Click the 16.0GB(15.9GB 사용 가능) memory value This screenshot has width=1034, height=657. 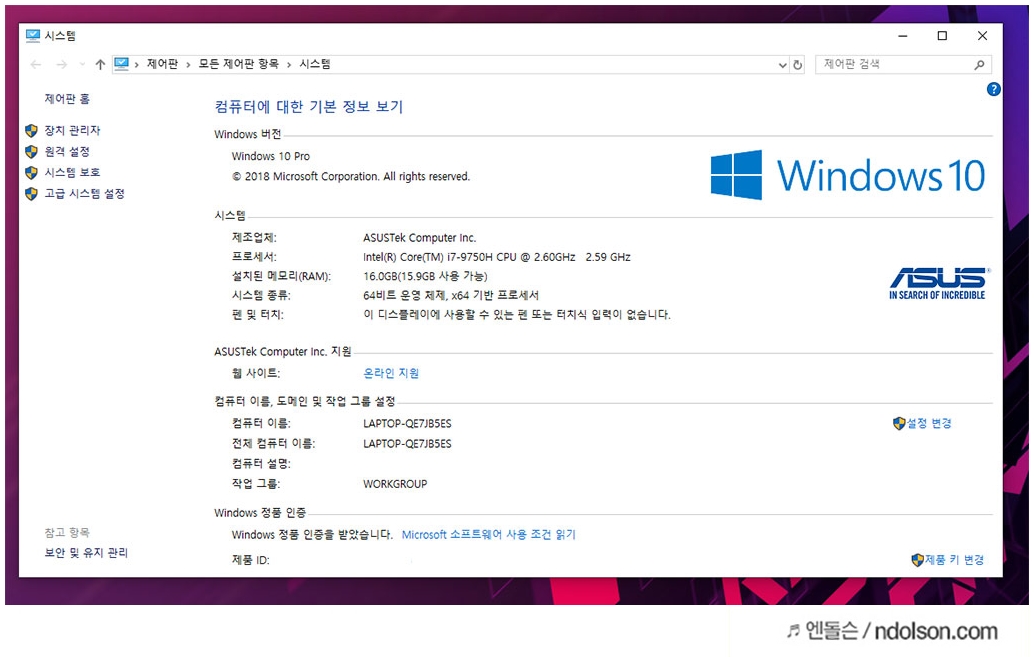coord(425,276)
